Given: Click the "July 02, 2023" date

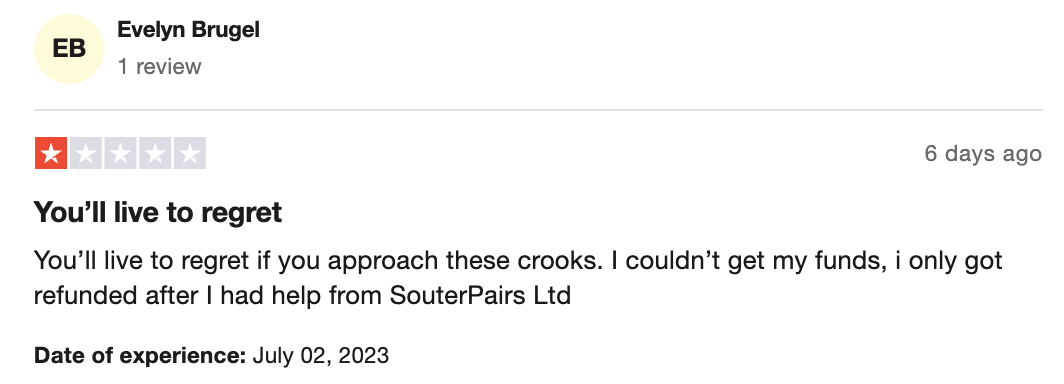Looking at the screenshot, I should click(321, 356).
